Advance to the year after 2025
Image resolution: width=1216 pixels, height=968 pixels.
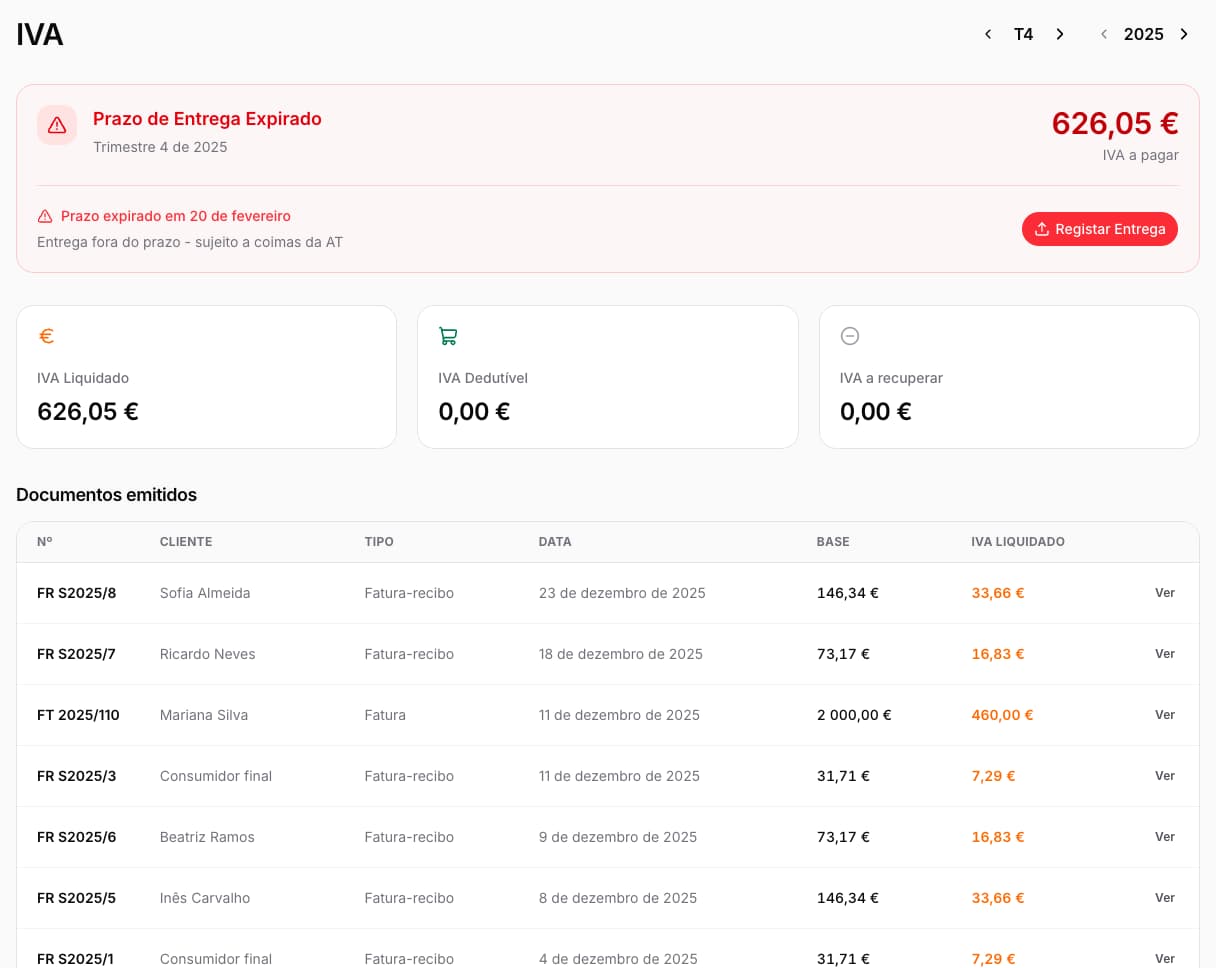(x=1184, y=34)
